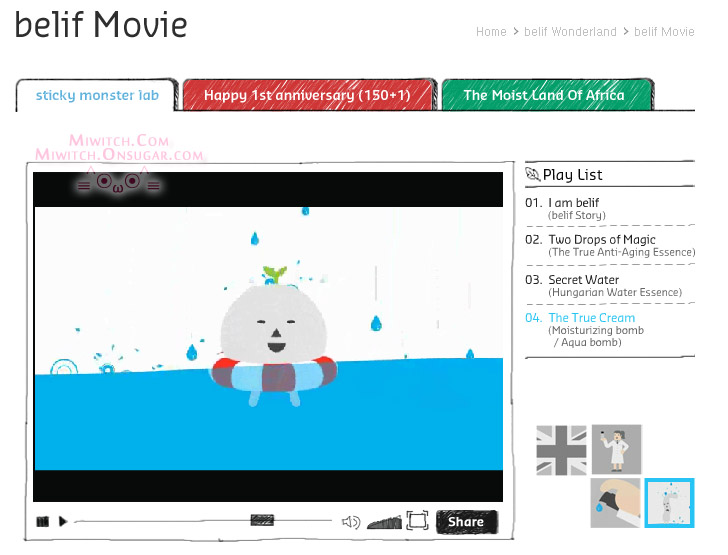The image size is (728, 555).
Task: Switch to the sticky monster lab tab
Action: [97, 95]
